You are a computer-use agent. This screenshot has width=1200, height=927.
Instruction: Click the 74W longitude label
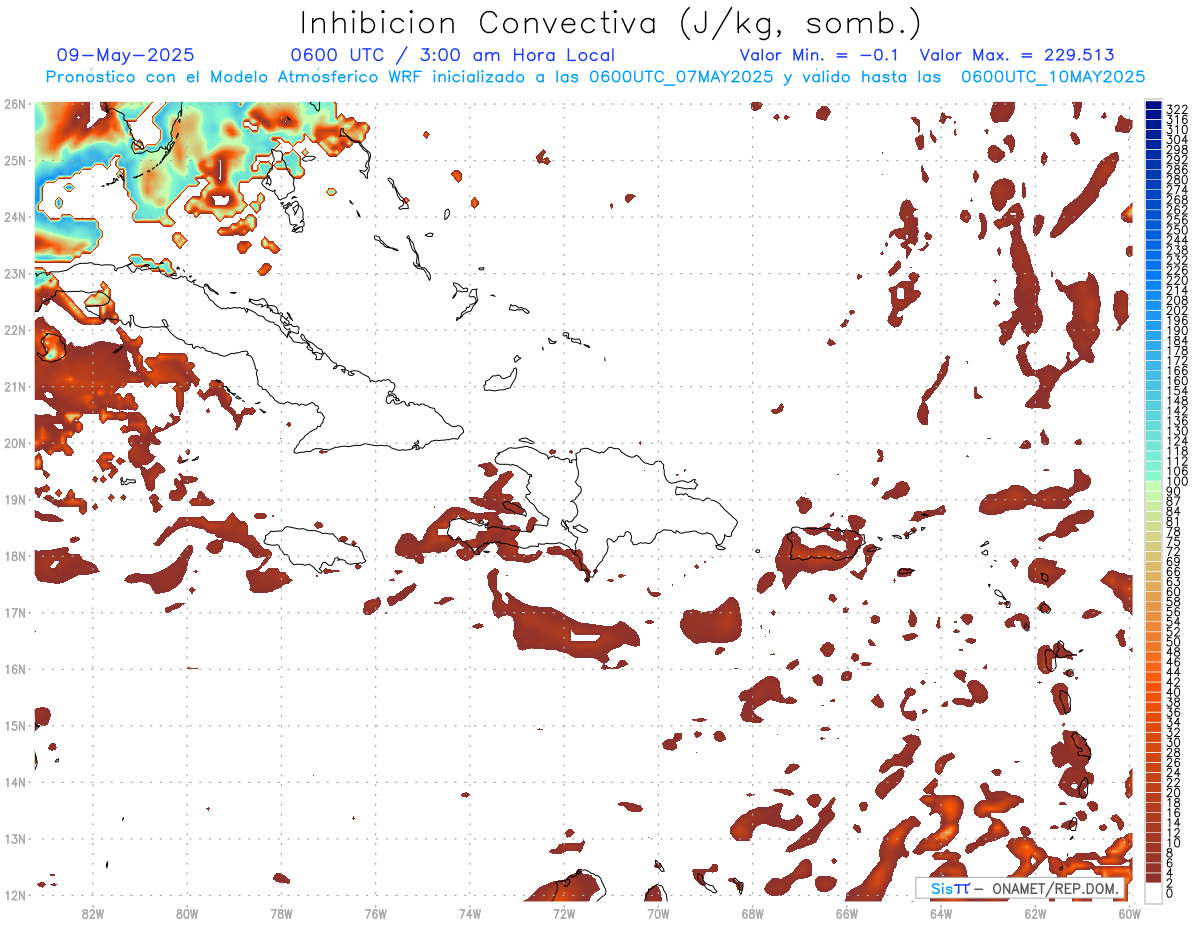[x=470, y=913]
